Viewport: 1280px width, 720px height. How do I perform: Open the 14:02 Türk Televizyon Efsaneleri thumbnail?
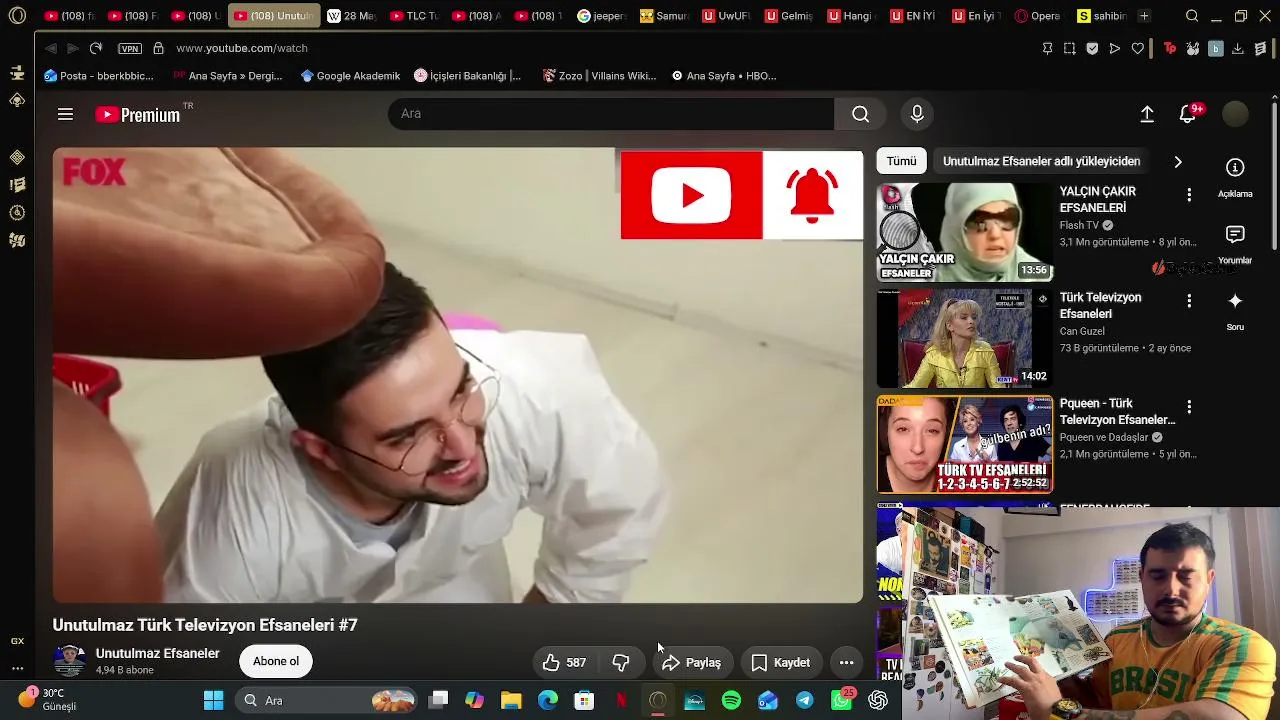pyautogui.click(x=965, y=338)
